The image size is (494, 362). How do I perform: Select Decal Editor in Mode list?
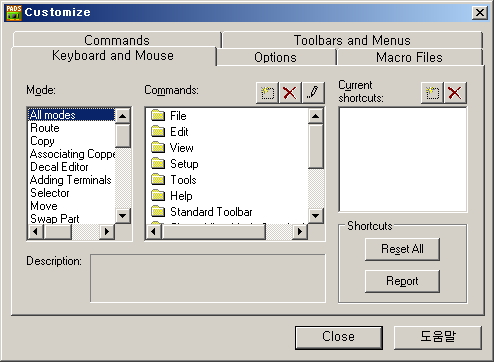tap(71, 167)
